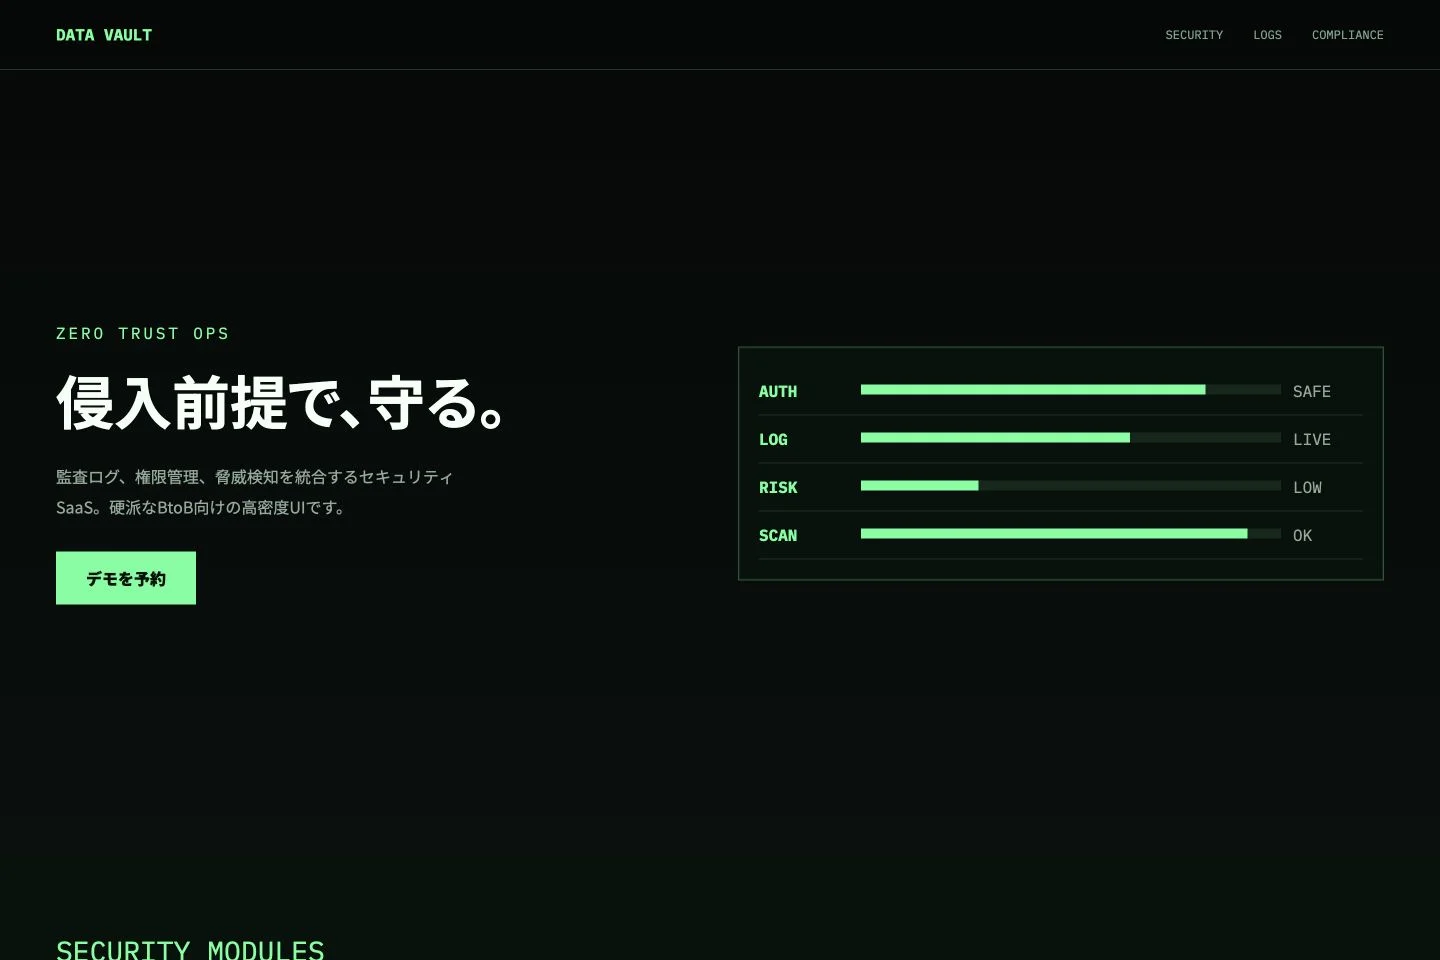Click the RISK progress bar

1070,486
